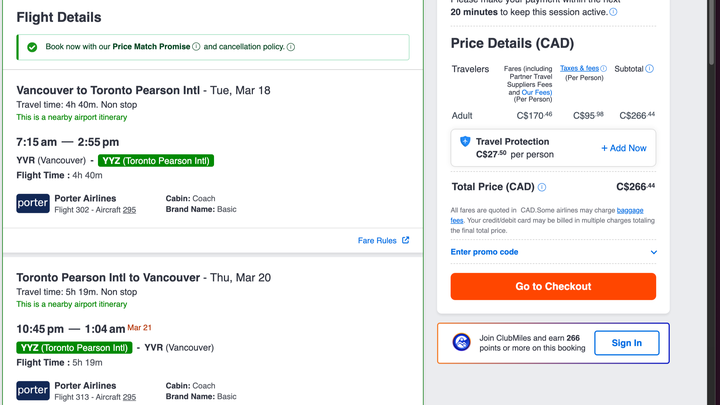Screen dimensions: 720x405
Task: Click the Price Match Promise info icon
Action: pos(196,46)
